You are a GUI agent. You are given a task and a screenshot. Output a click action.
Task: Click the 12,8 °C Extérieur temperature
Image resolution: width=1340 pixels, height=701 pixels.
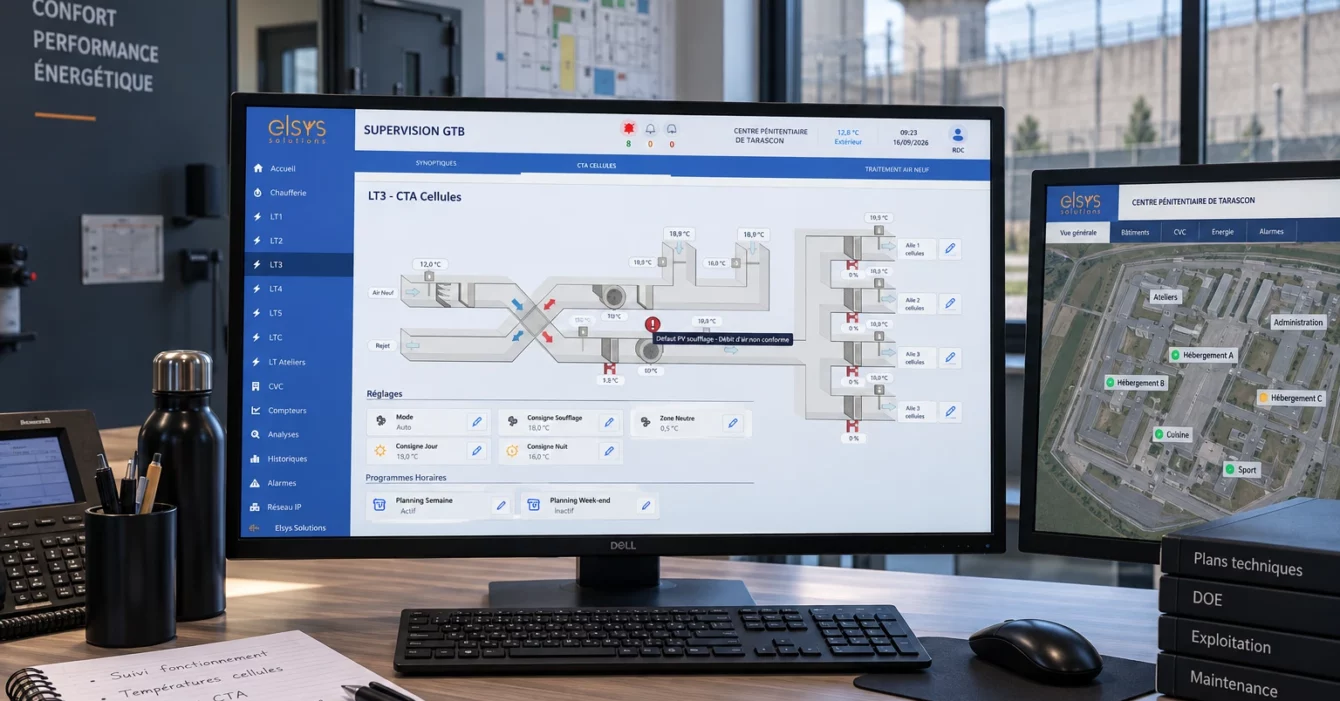point(848,136)
